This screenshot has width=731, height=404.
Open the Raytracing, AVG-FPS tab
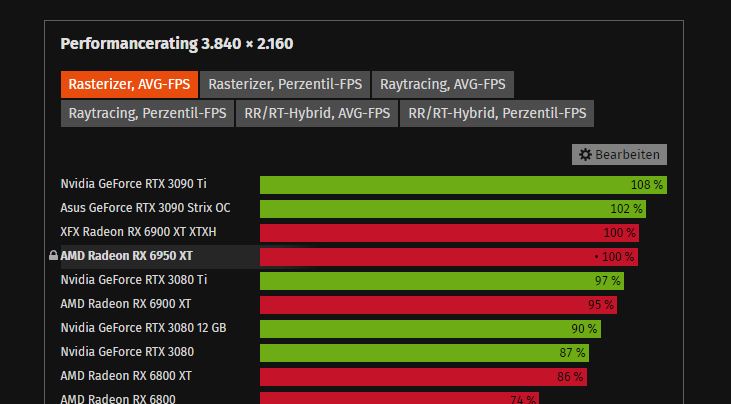tap(442, 84)
